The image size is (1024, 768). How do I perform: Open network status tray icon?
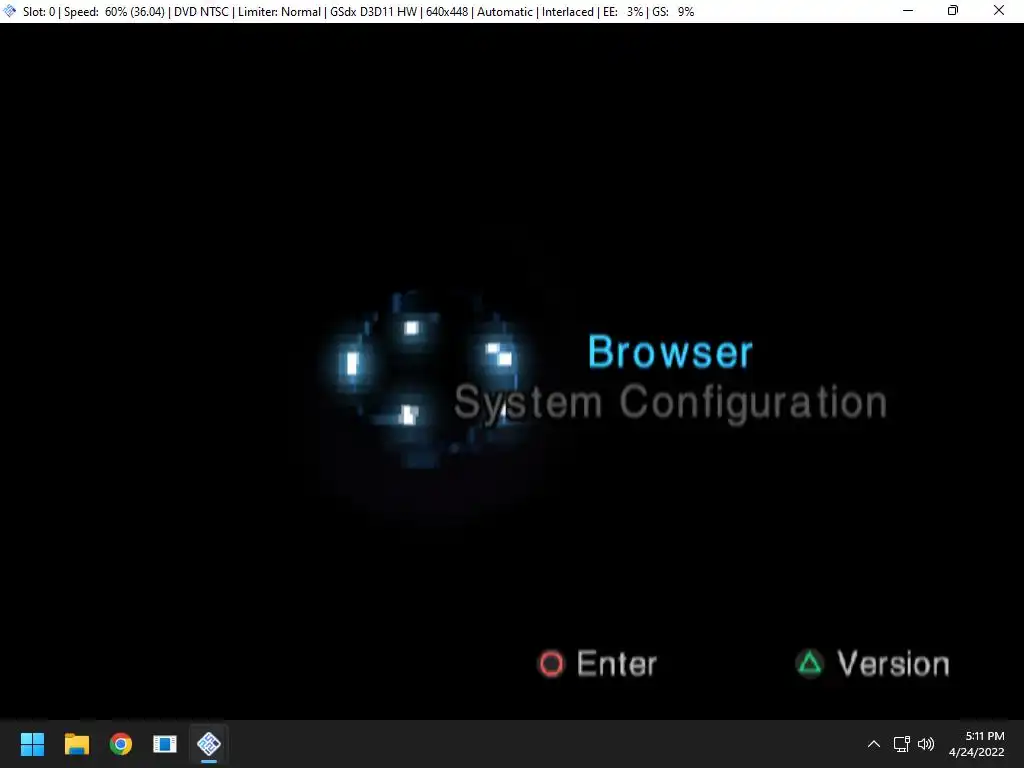pyautogui.click(x=901, y=744)
